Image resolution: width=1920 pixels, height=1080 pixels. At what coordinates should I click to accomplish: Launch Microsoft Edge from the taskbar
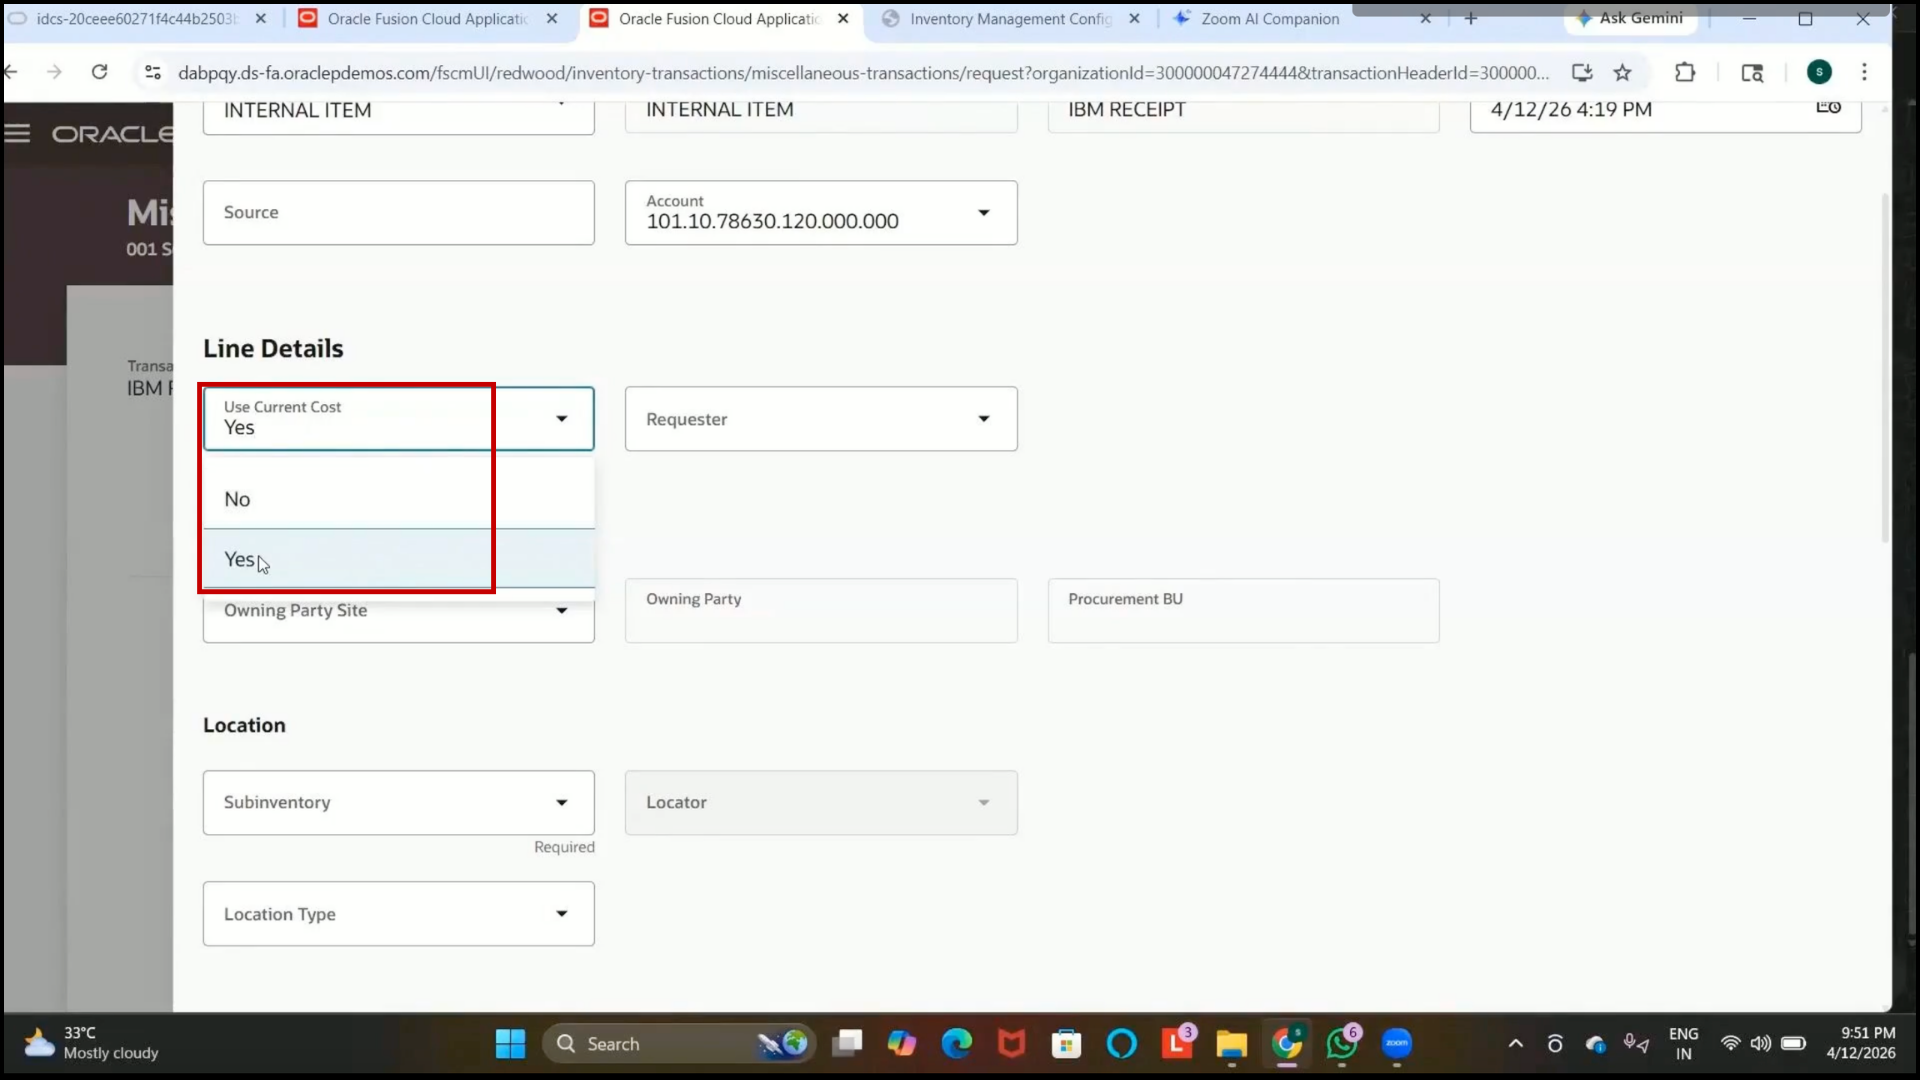(956, 1044)
